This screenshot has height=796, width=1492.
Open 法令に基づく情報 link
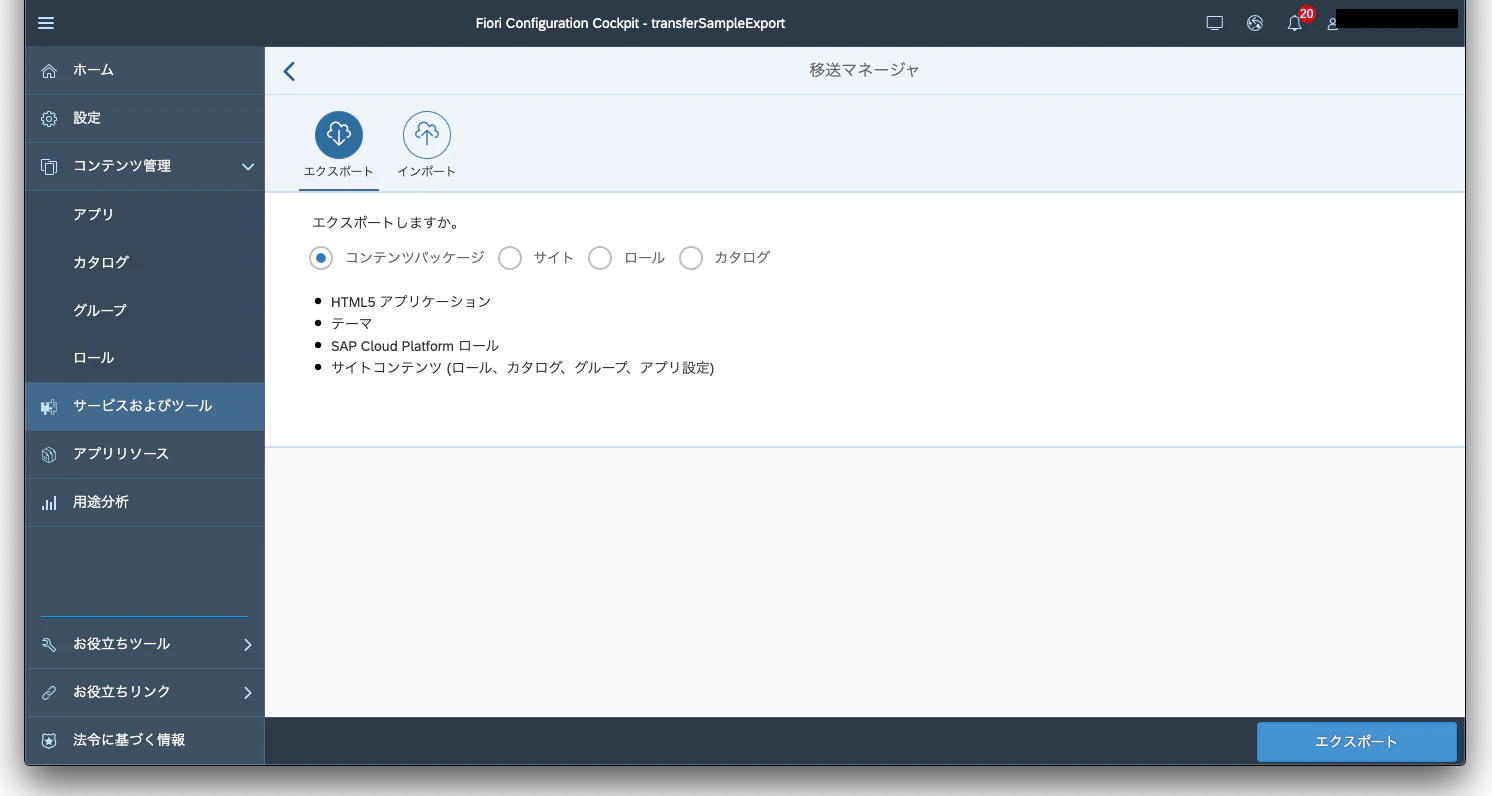point(145,740)
